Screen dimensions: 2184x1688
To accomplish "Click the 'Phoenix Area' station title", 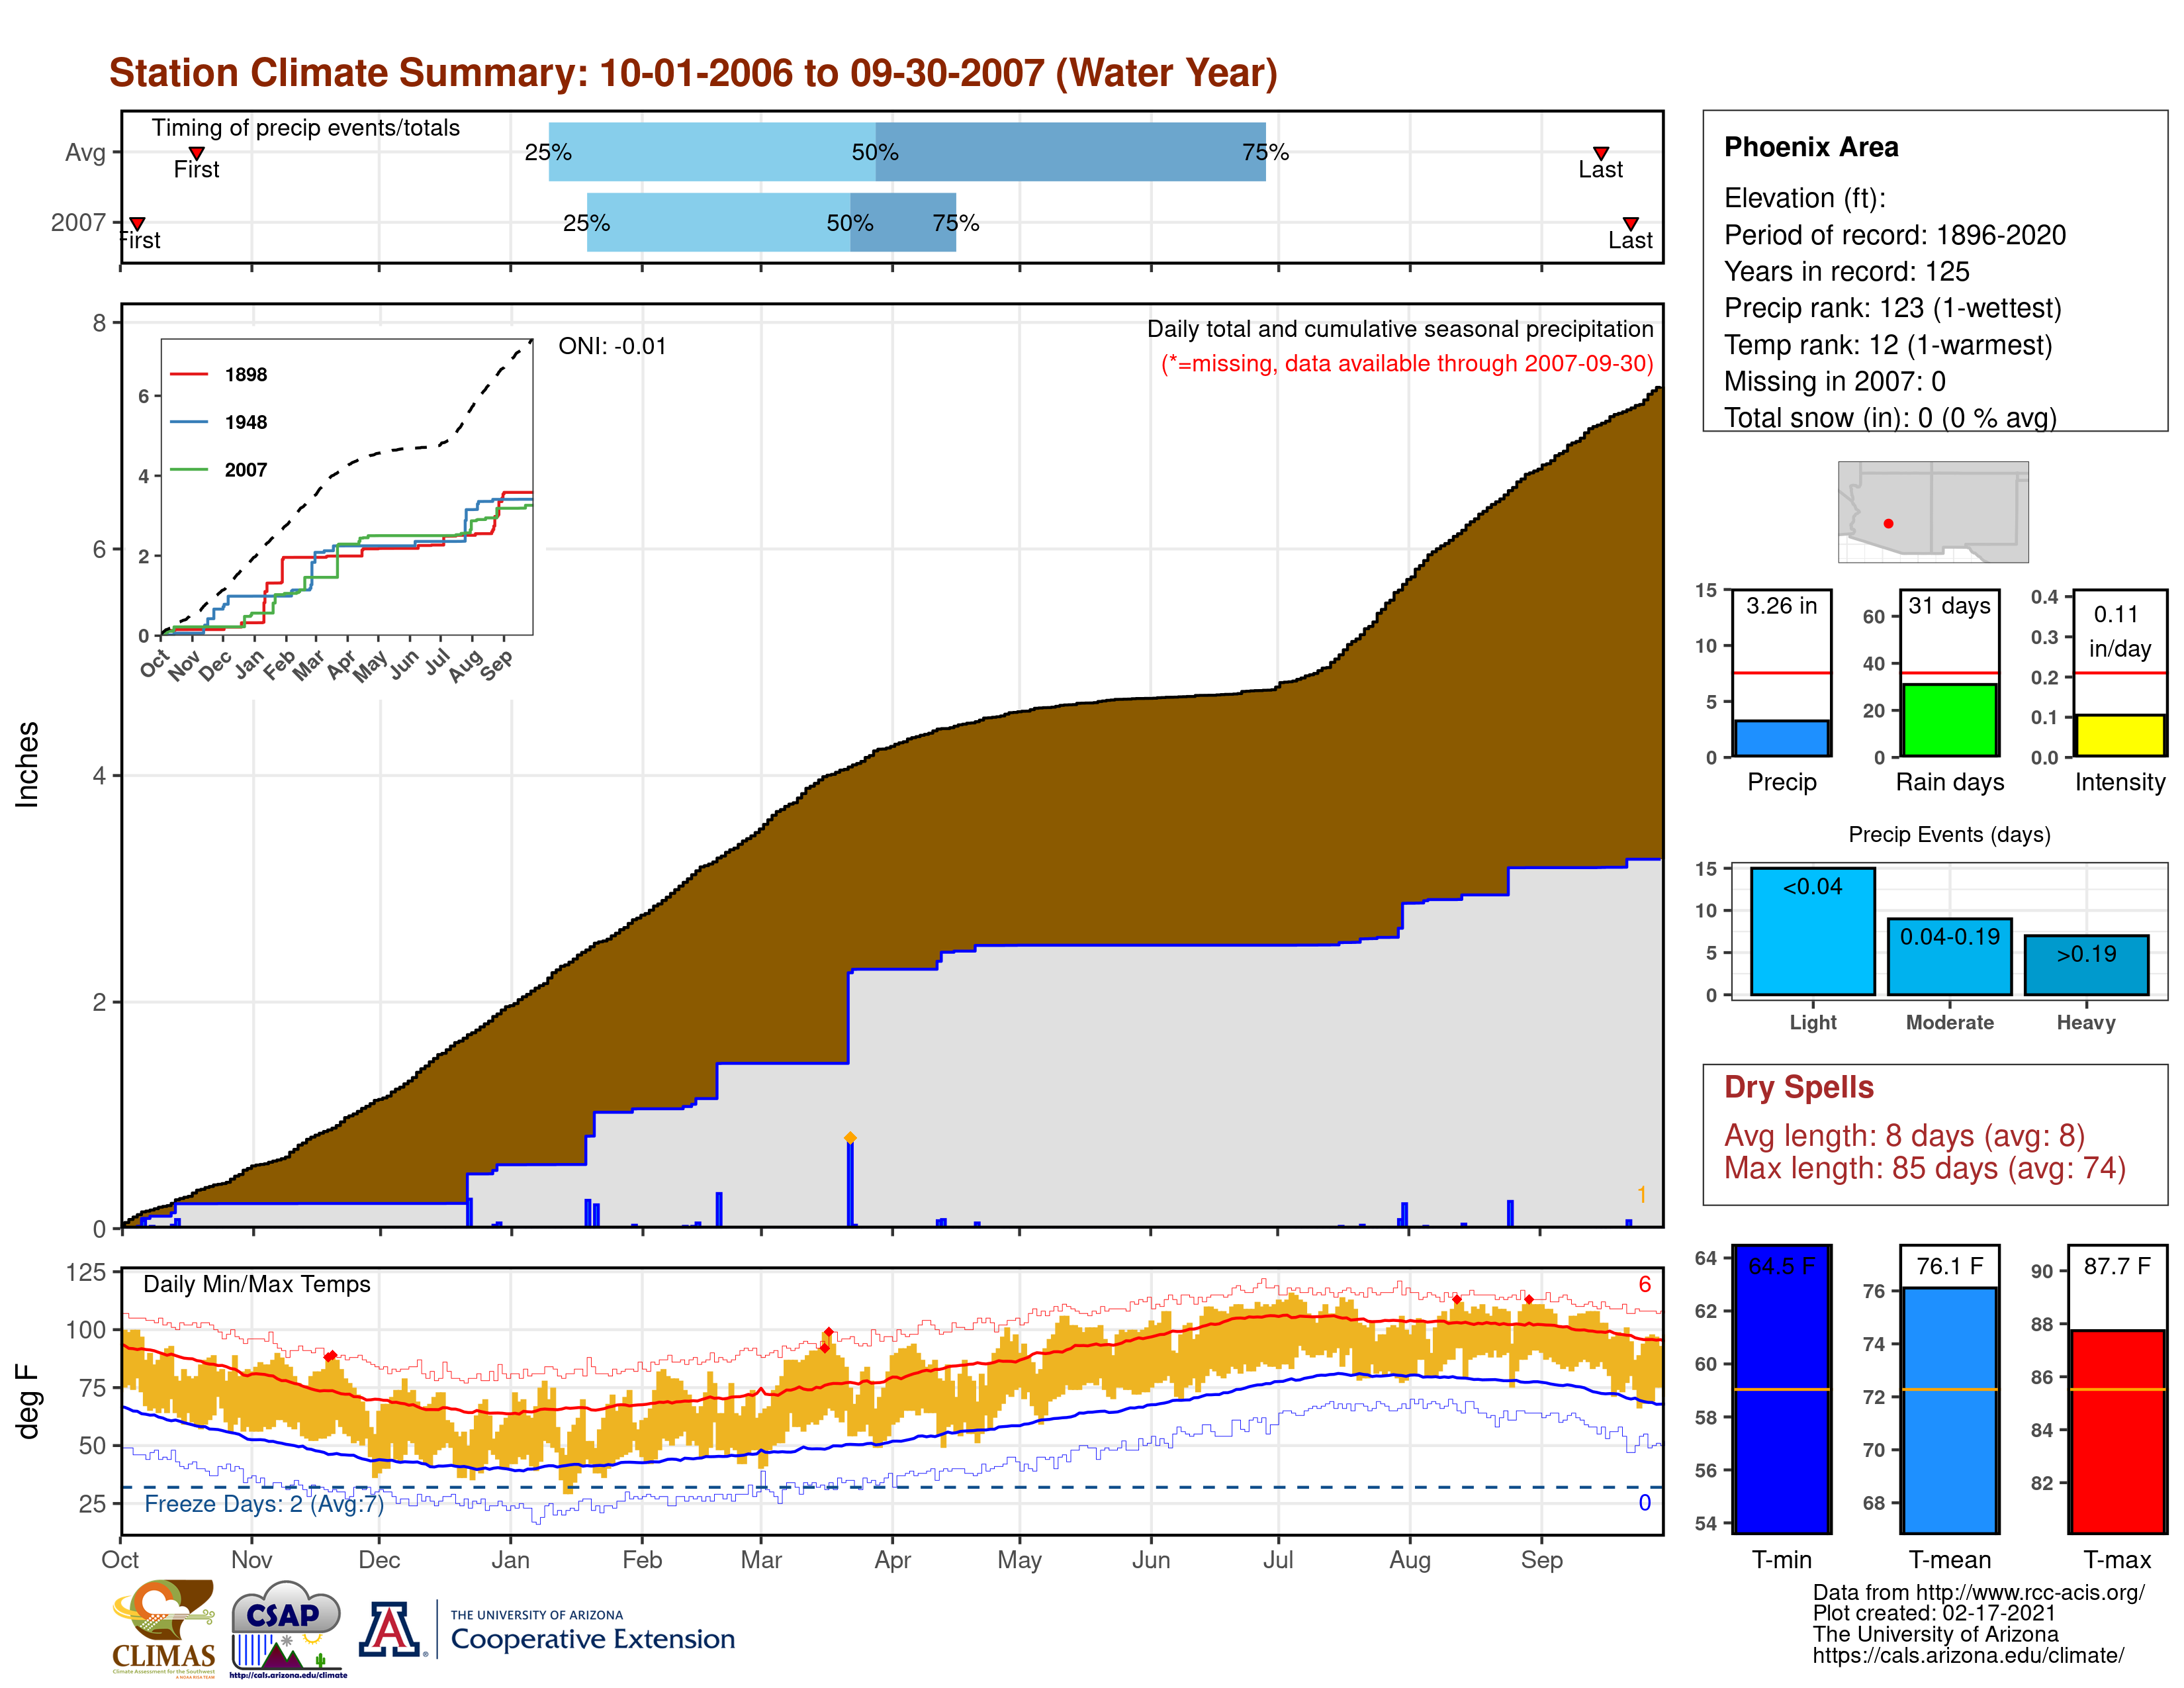I will click(x=1811, y=147).
